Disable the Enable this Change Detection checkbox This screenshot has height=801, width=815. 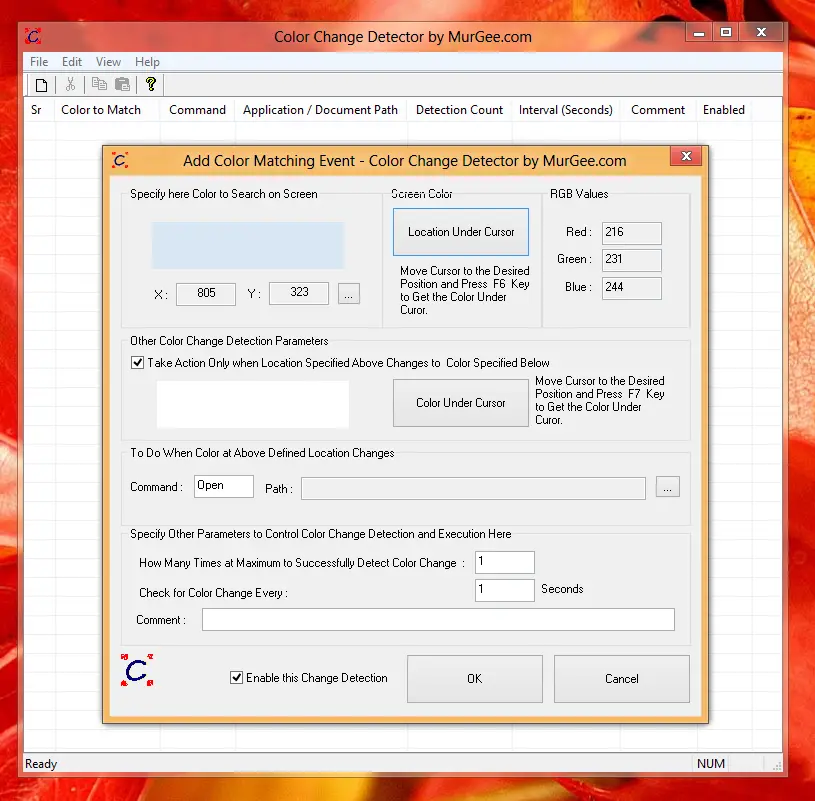click(236, 677)
